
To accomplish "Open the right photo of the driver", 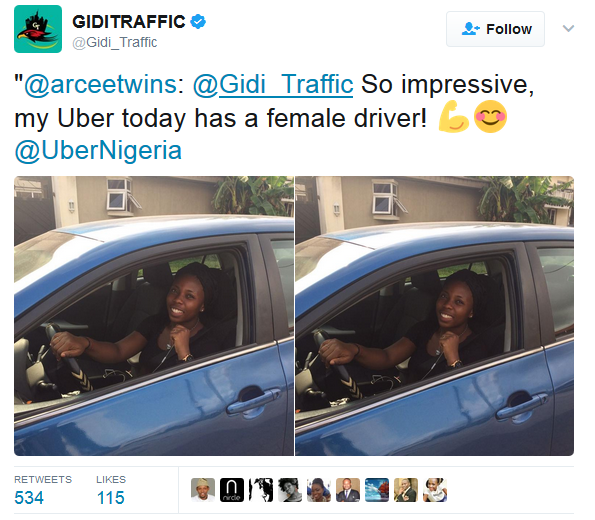I will (434, 316).
